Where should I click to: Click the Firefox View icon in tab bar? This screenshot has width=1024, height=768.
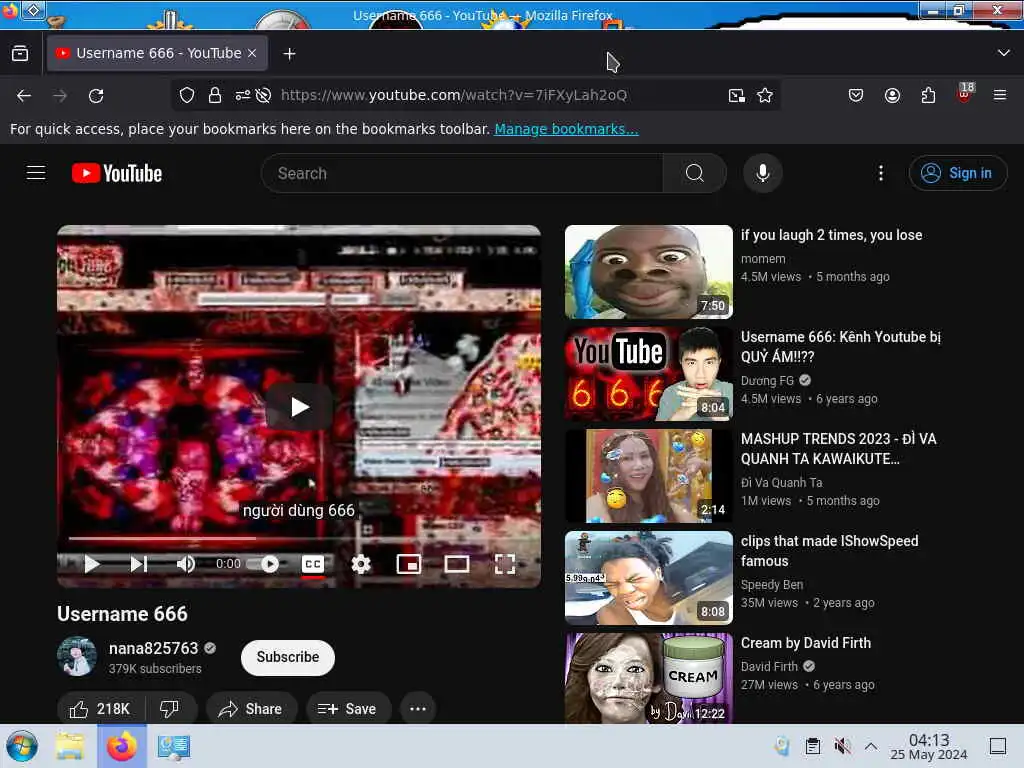pos(20,54)
